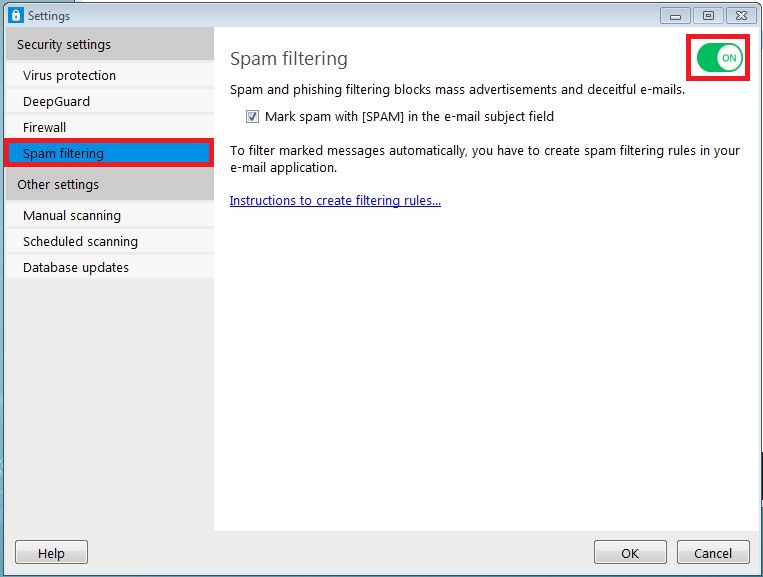Click the Security settings section header
The height and width of the screenshot is (577, 763).
(x=64, y=45)
